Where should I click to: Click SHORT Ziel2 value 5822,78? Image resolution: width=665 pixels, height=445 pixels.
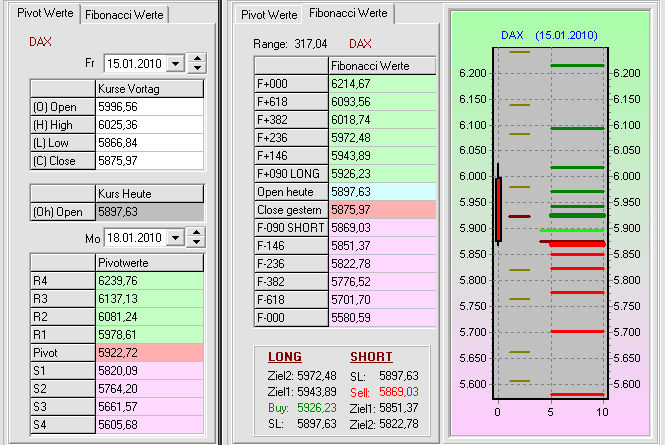click(399, 424)
